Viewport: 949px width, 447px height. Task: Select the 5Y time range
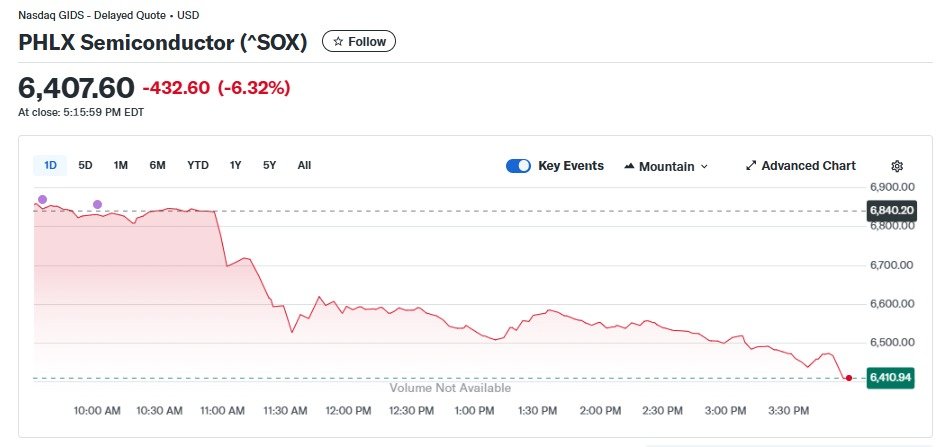point(269,165)
